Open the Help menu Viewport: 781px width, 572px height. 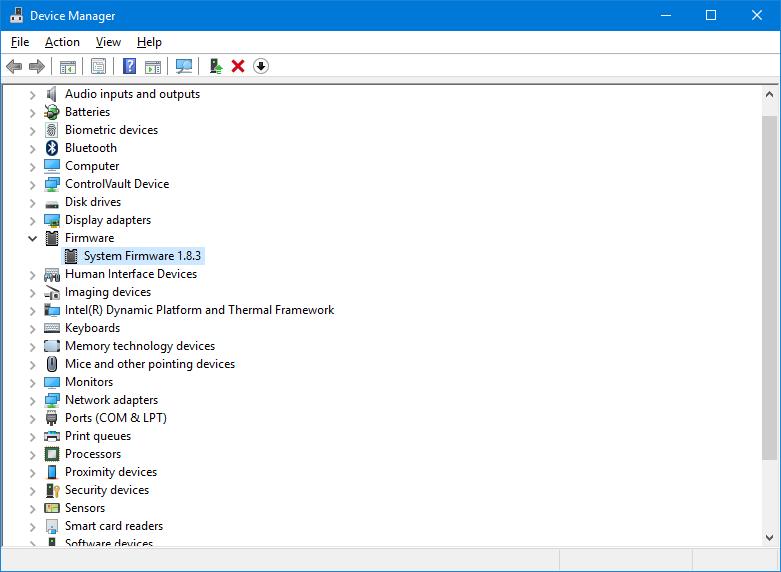(x=149, y=42)
